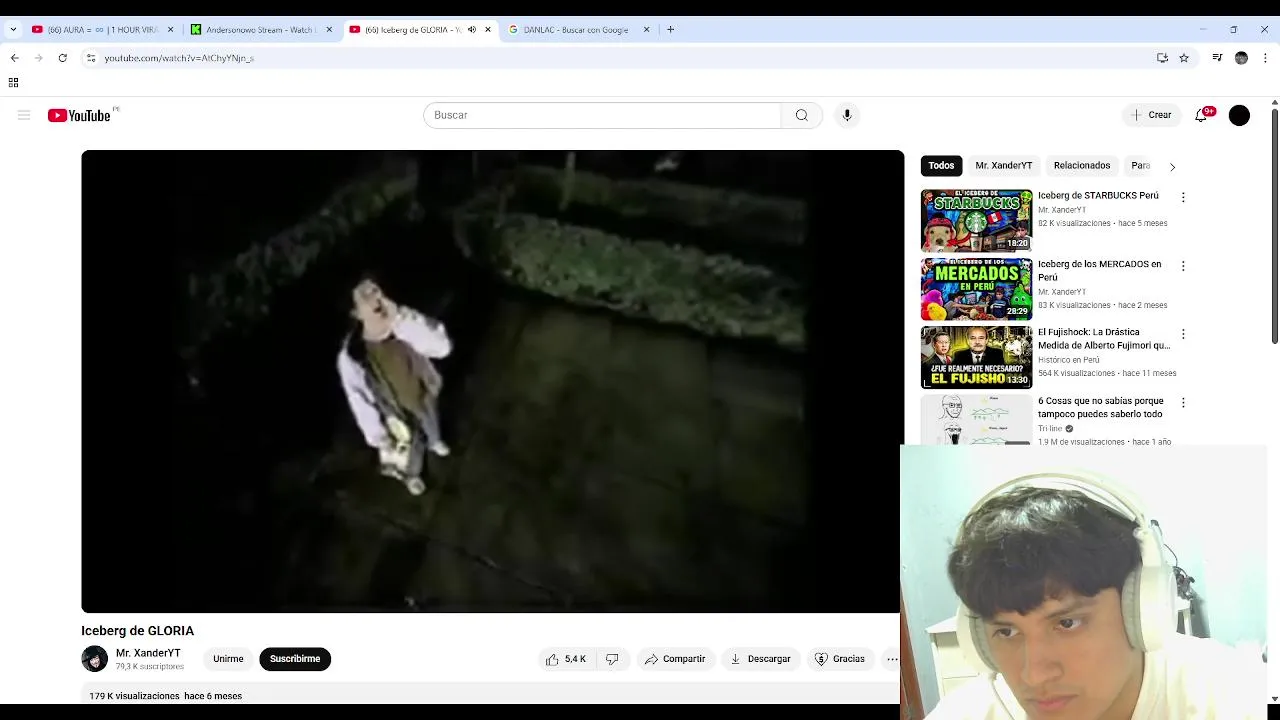Image resolution: width=1280 pixels, height=720 pixels.
Task: Click 'Tri line' channel name
Action: pos(1050,429)
